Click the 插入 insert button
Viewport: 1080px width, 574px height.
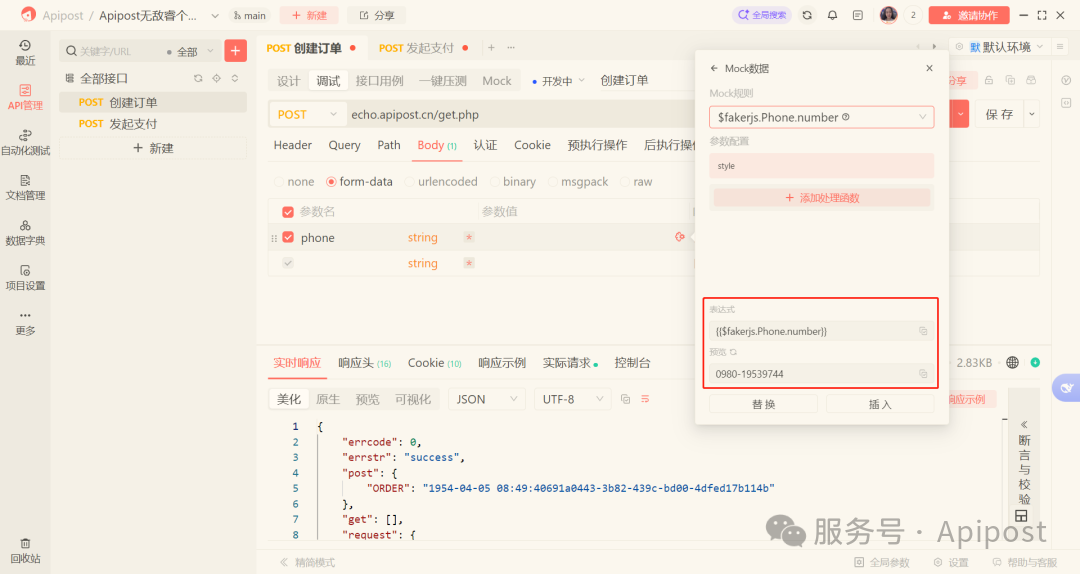pos(880,404)
